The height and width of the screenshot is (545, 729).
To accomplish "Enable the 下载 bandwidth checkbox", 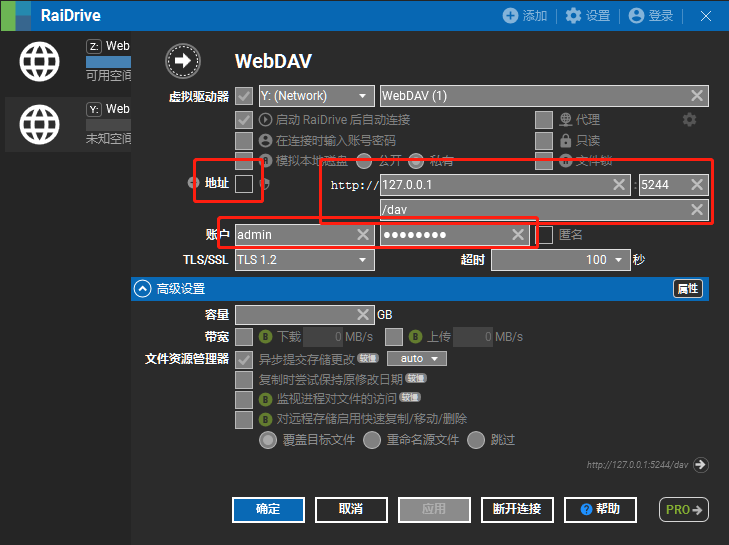I will point(244,337).
